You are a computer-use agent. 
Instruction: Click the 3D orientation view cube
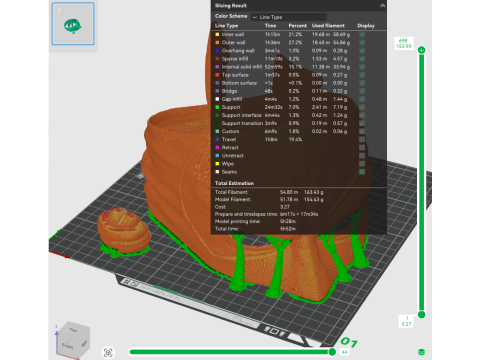(73, 340)
